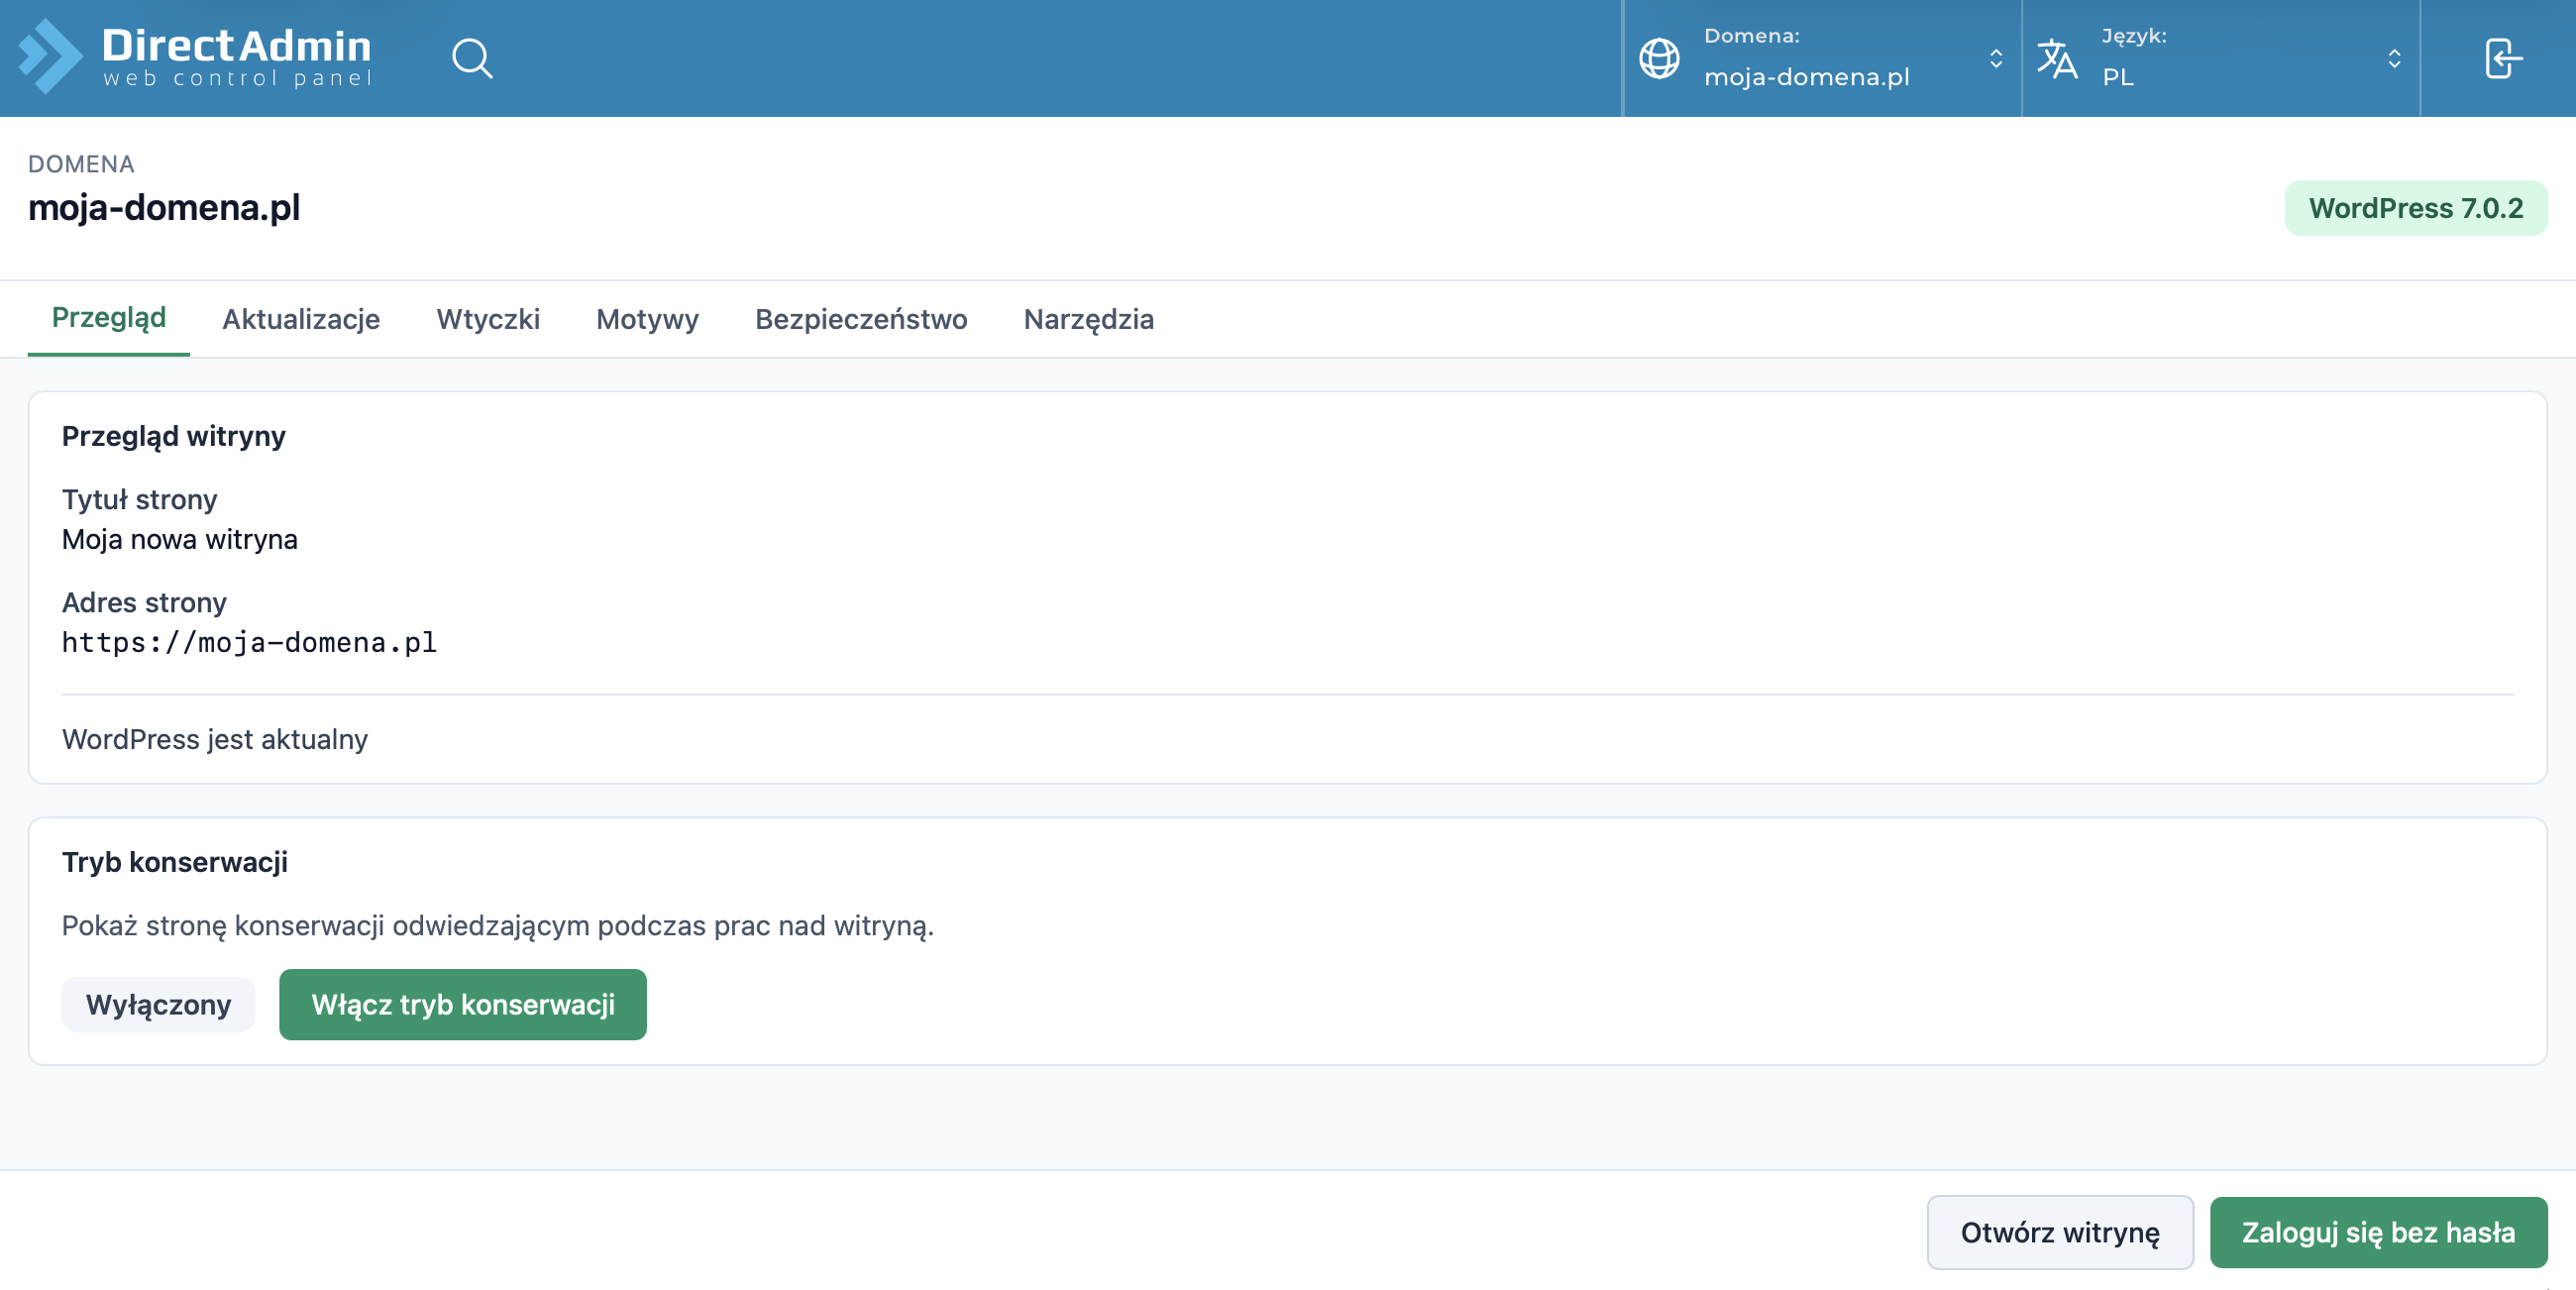Click the globe icon next to Domena
The width and height of the screenshot is (2576, 1290).
point(1659,58)
